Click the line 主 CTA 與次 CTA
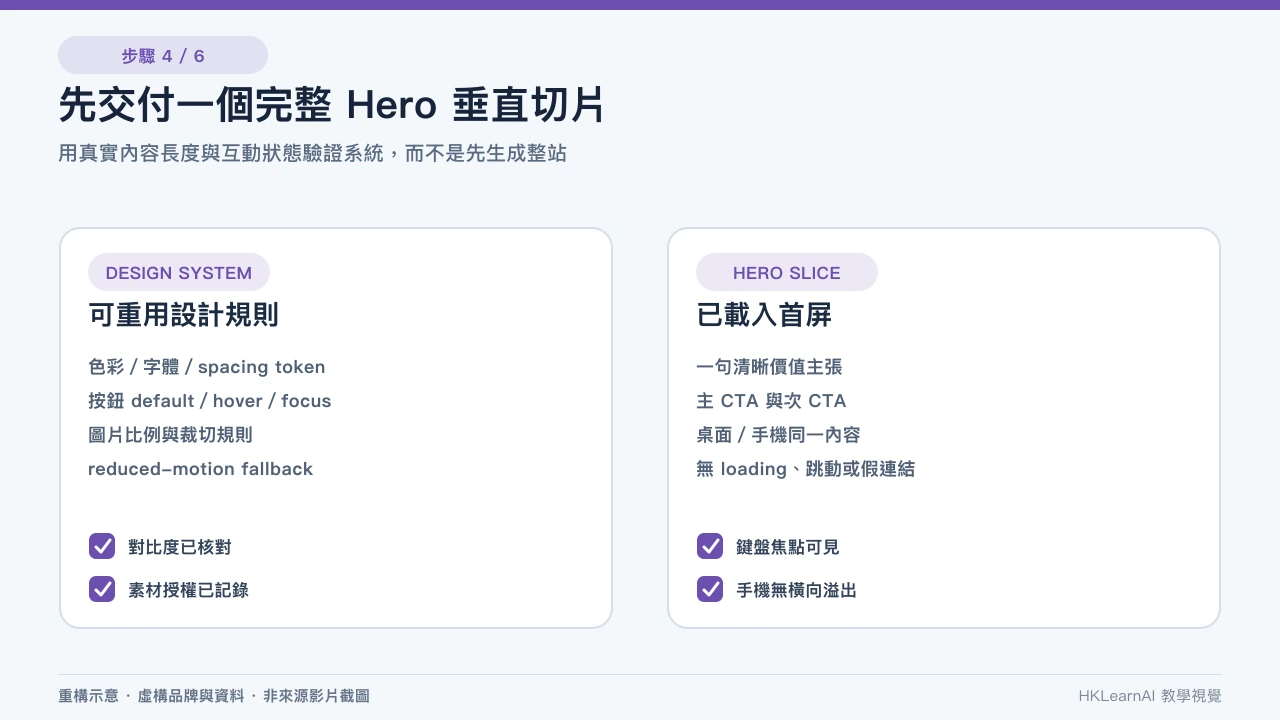This screenshot has width=1280, height=720. click(771, 401)
